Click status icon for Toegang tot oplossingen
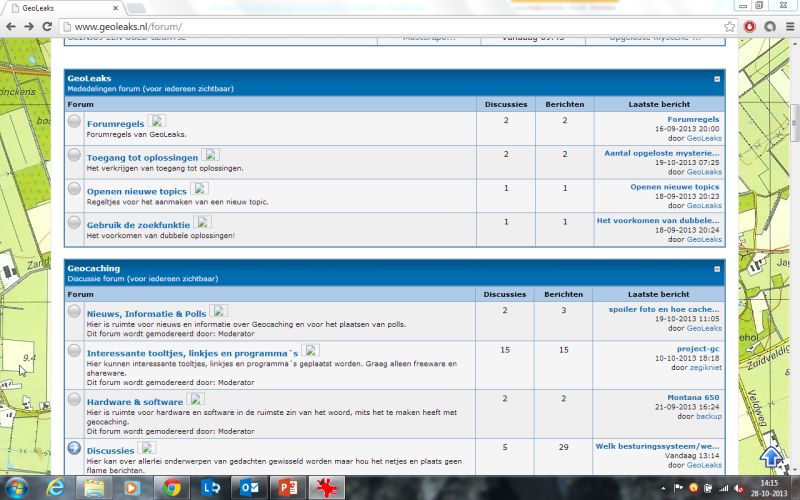This screenshot has width=800, height=500. coord(74,155)
